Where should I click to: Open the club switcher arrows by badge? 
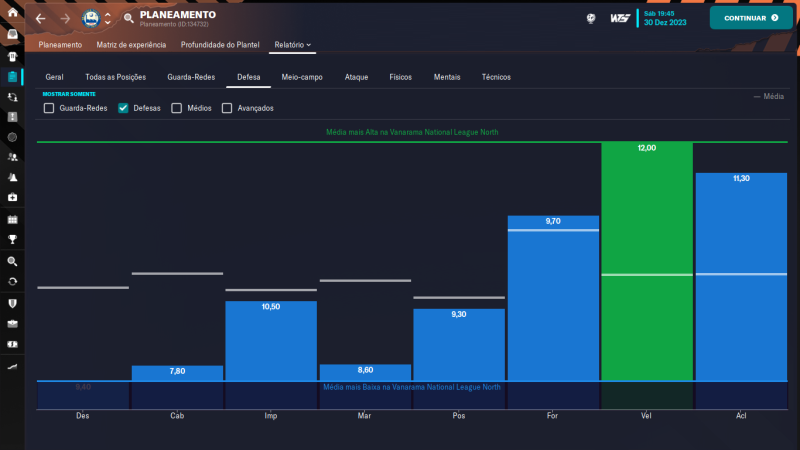[108, 19]
